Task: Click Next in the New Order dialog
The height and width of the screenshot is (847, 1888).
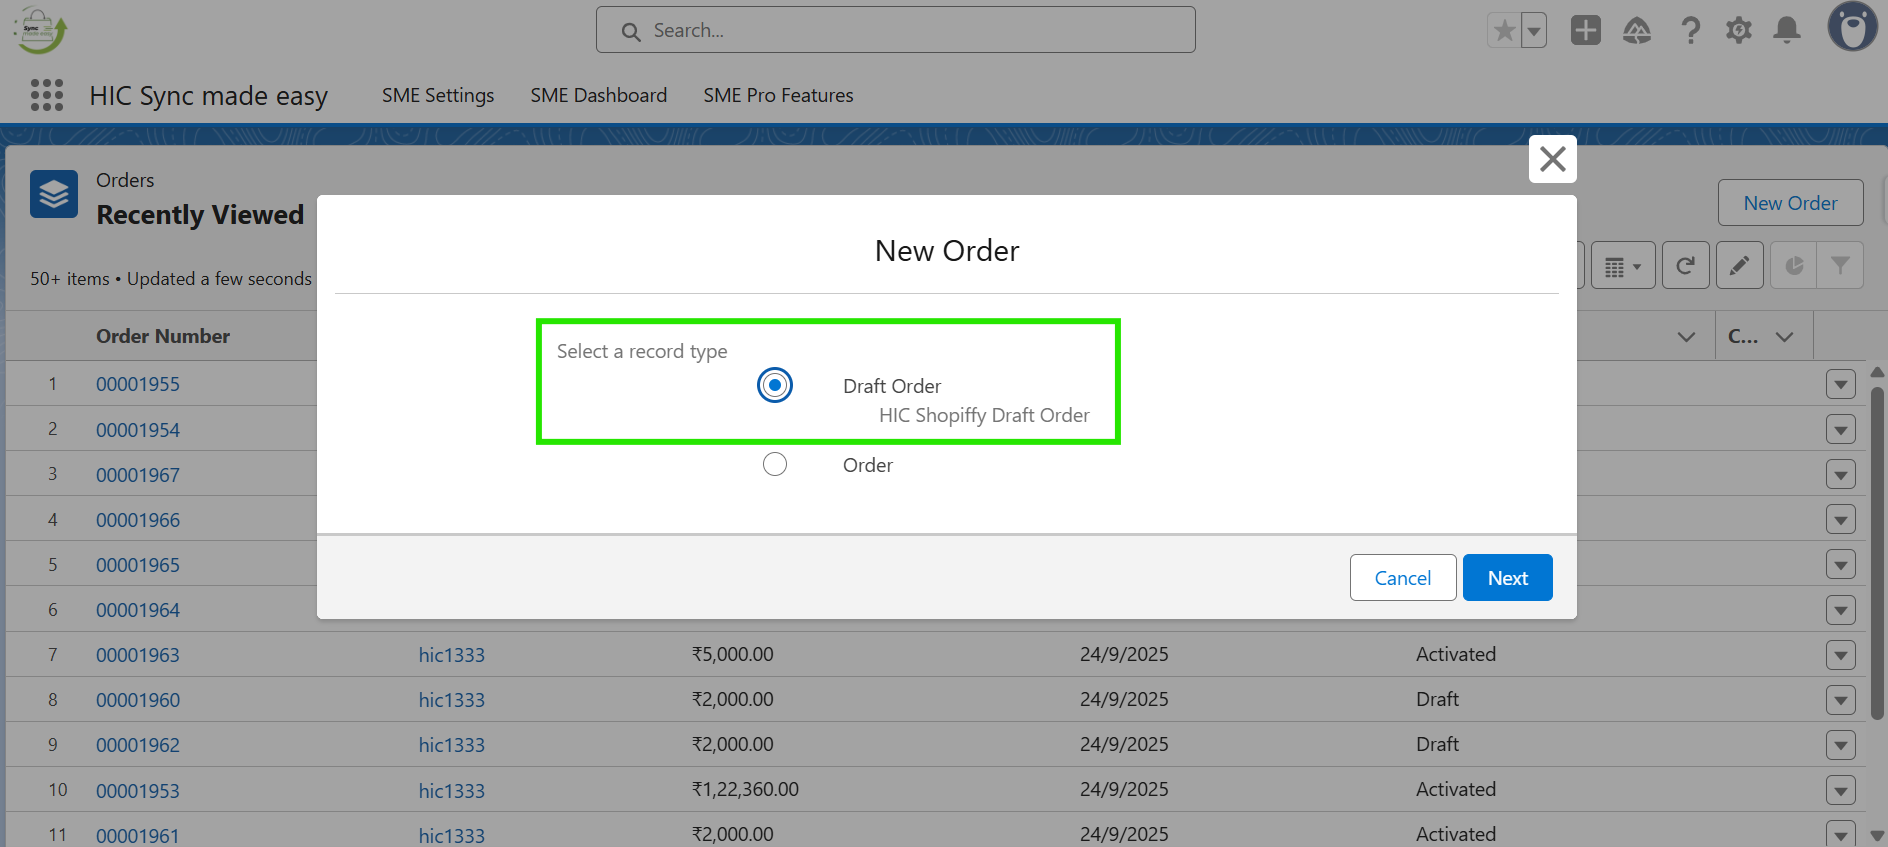Action: click(1508, 578)
